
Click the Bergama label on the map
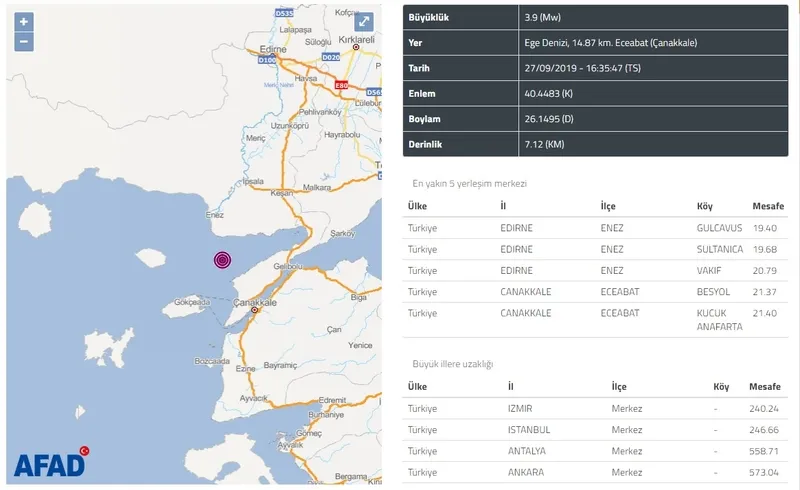(351, 477)
